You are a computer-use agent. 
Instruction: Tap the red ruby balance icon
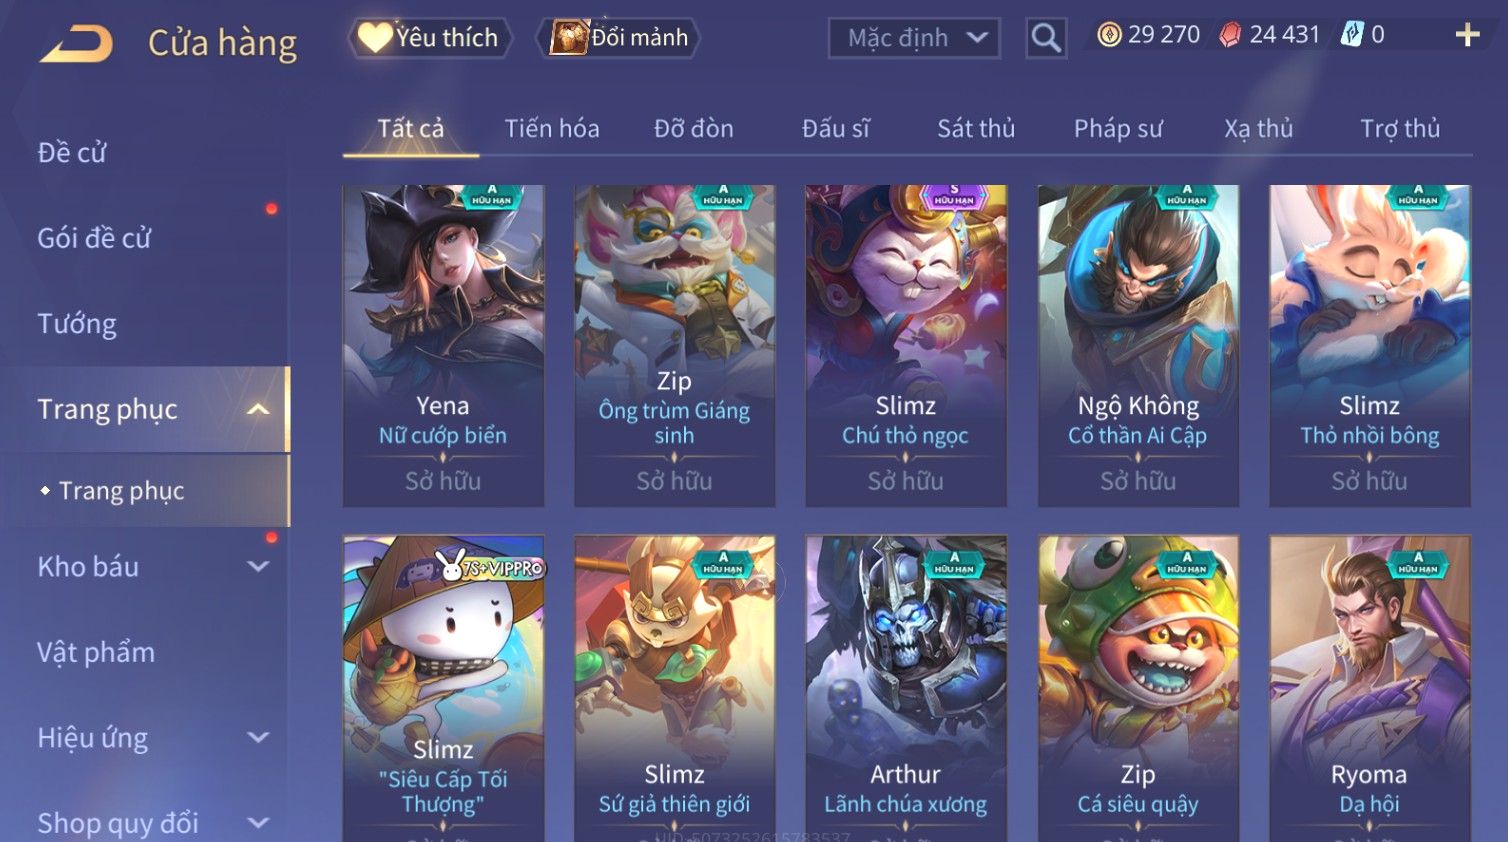pos(1231,35)
